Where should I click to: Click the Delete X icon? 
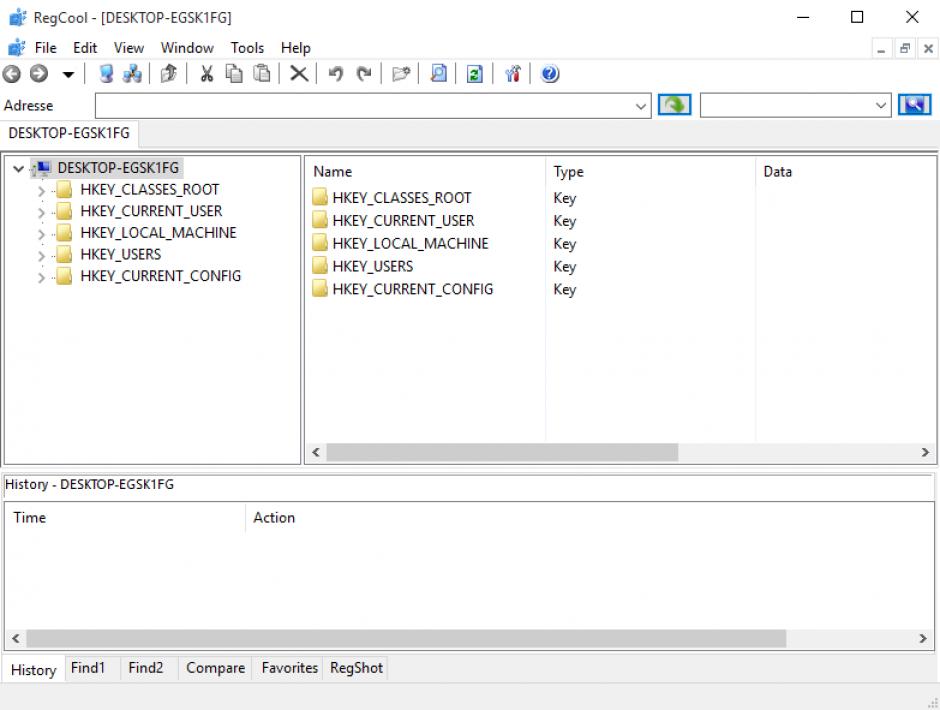(299, 74)
